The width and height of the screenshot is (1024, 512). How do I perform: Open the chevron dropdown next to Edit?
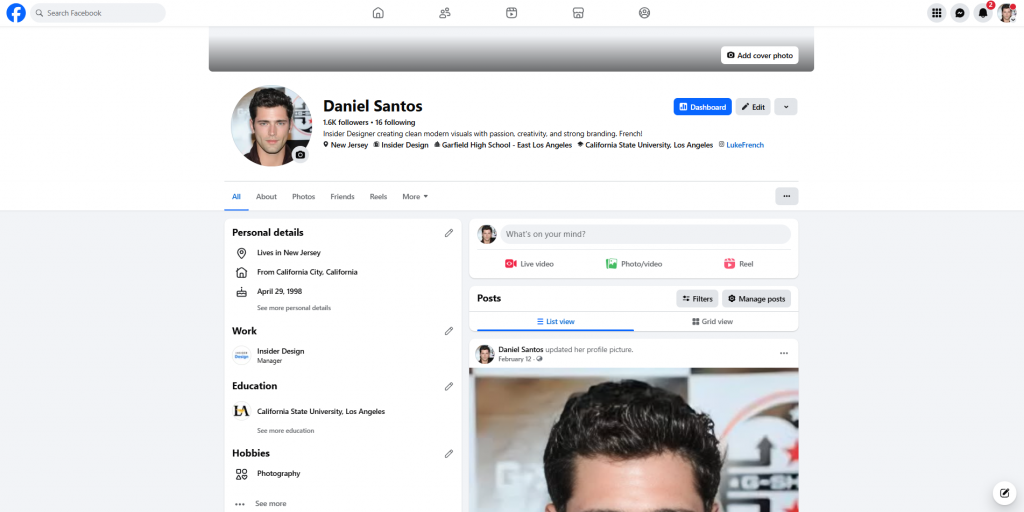coord(786,107)
